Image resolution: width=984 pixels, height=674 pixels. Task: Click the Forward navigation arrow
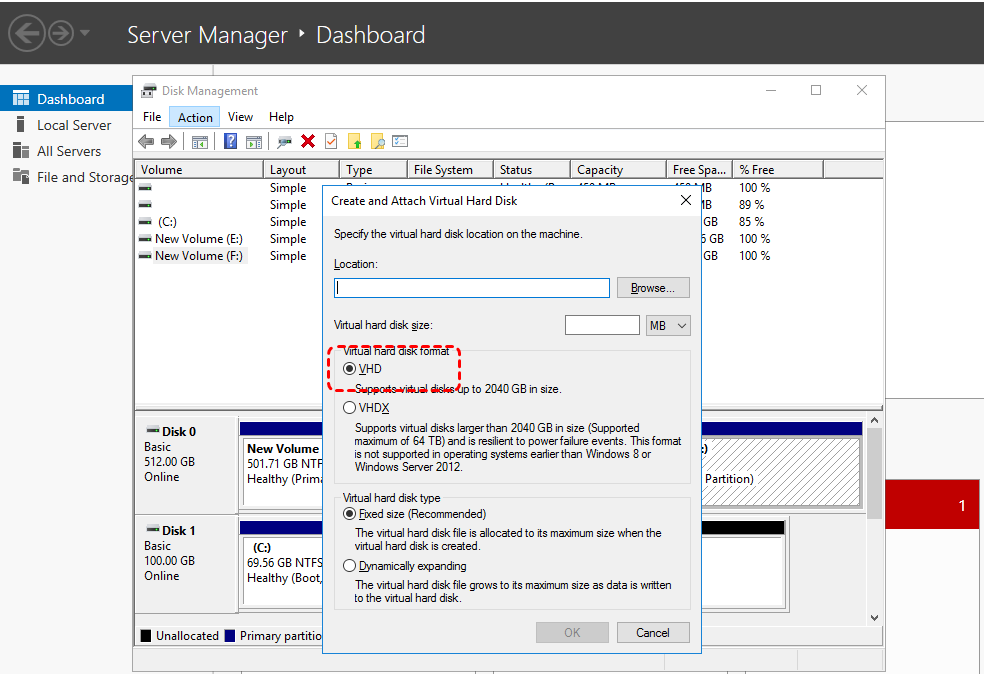[x=167, y=140]
